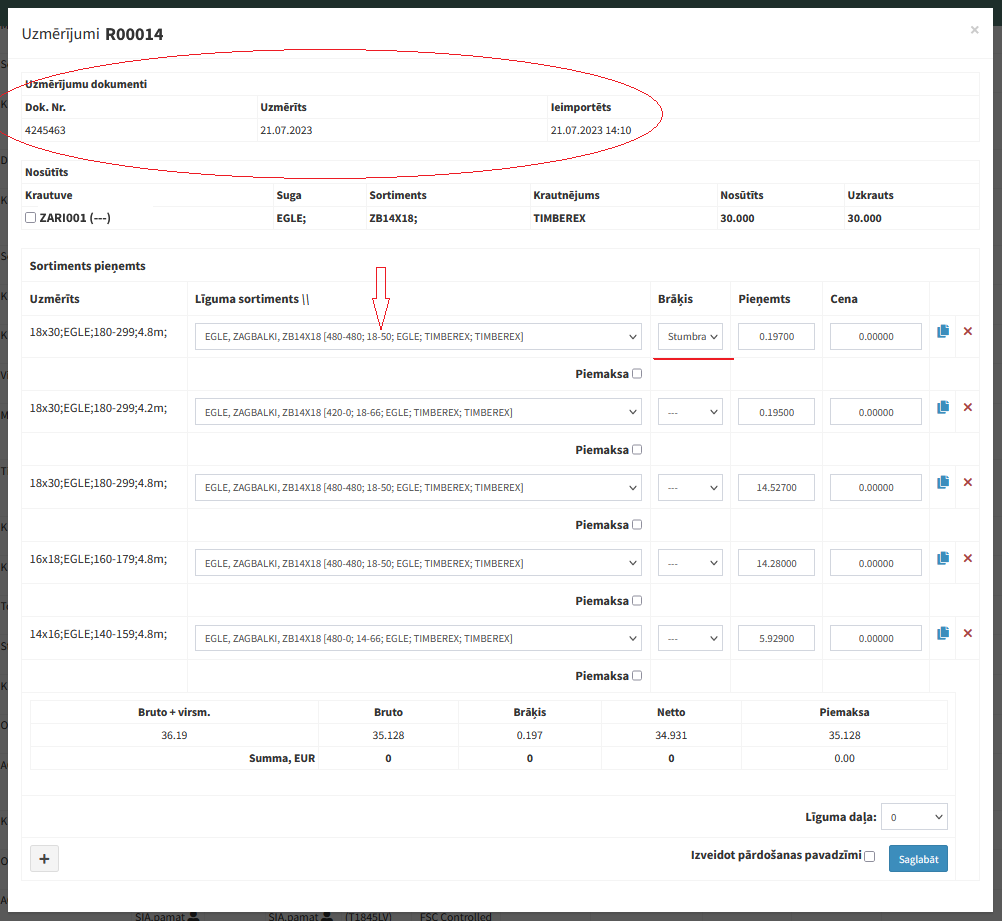
Task: Copy the 14x16 EGLE 140-159 row
Action: pos(942,633)
